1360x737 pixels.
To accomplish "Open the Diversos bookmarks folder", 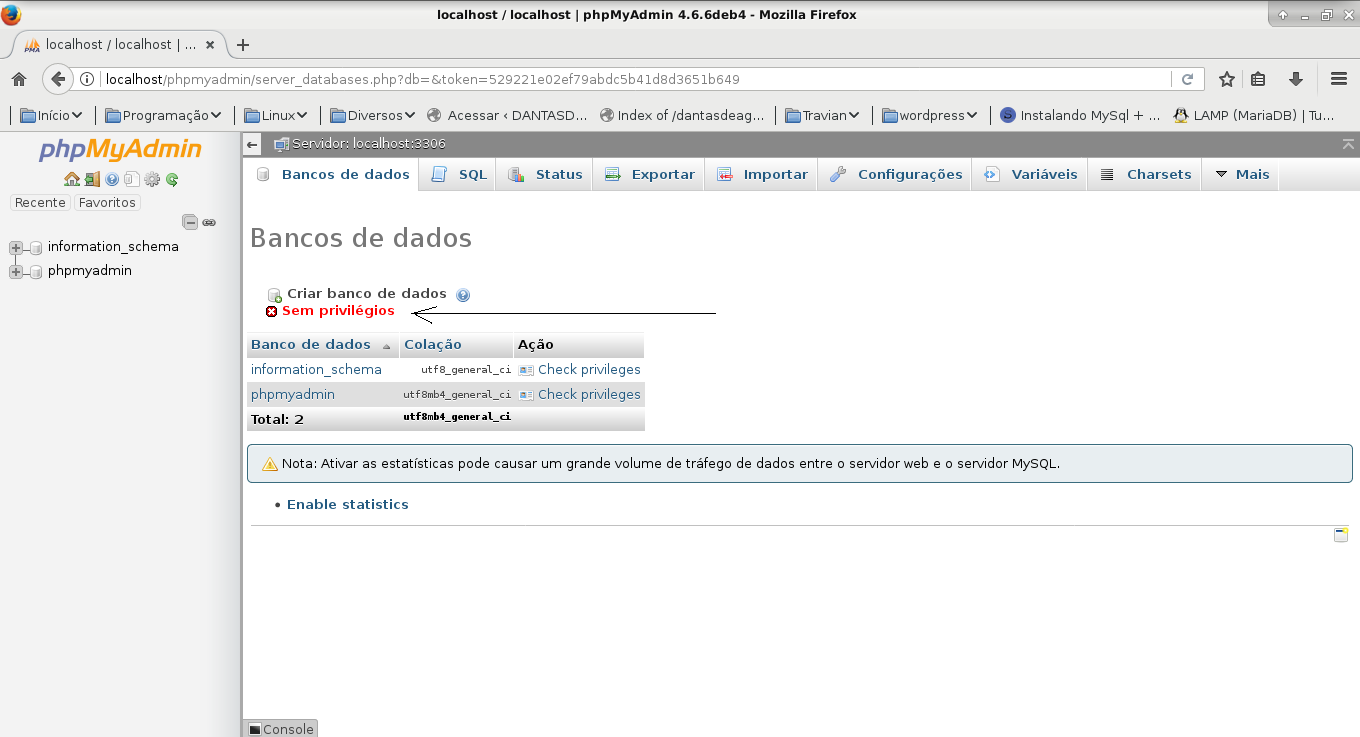I will tap(373, 115).
